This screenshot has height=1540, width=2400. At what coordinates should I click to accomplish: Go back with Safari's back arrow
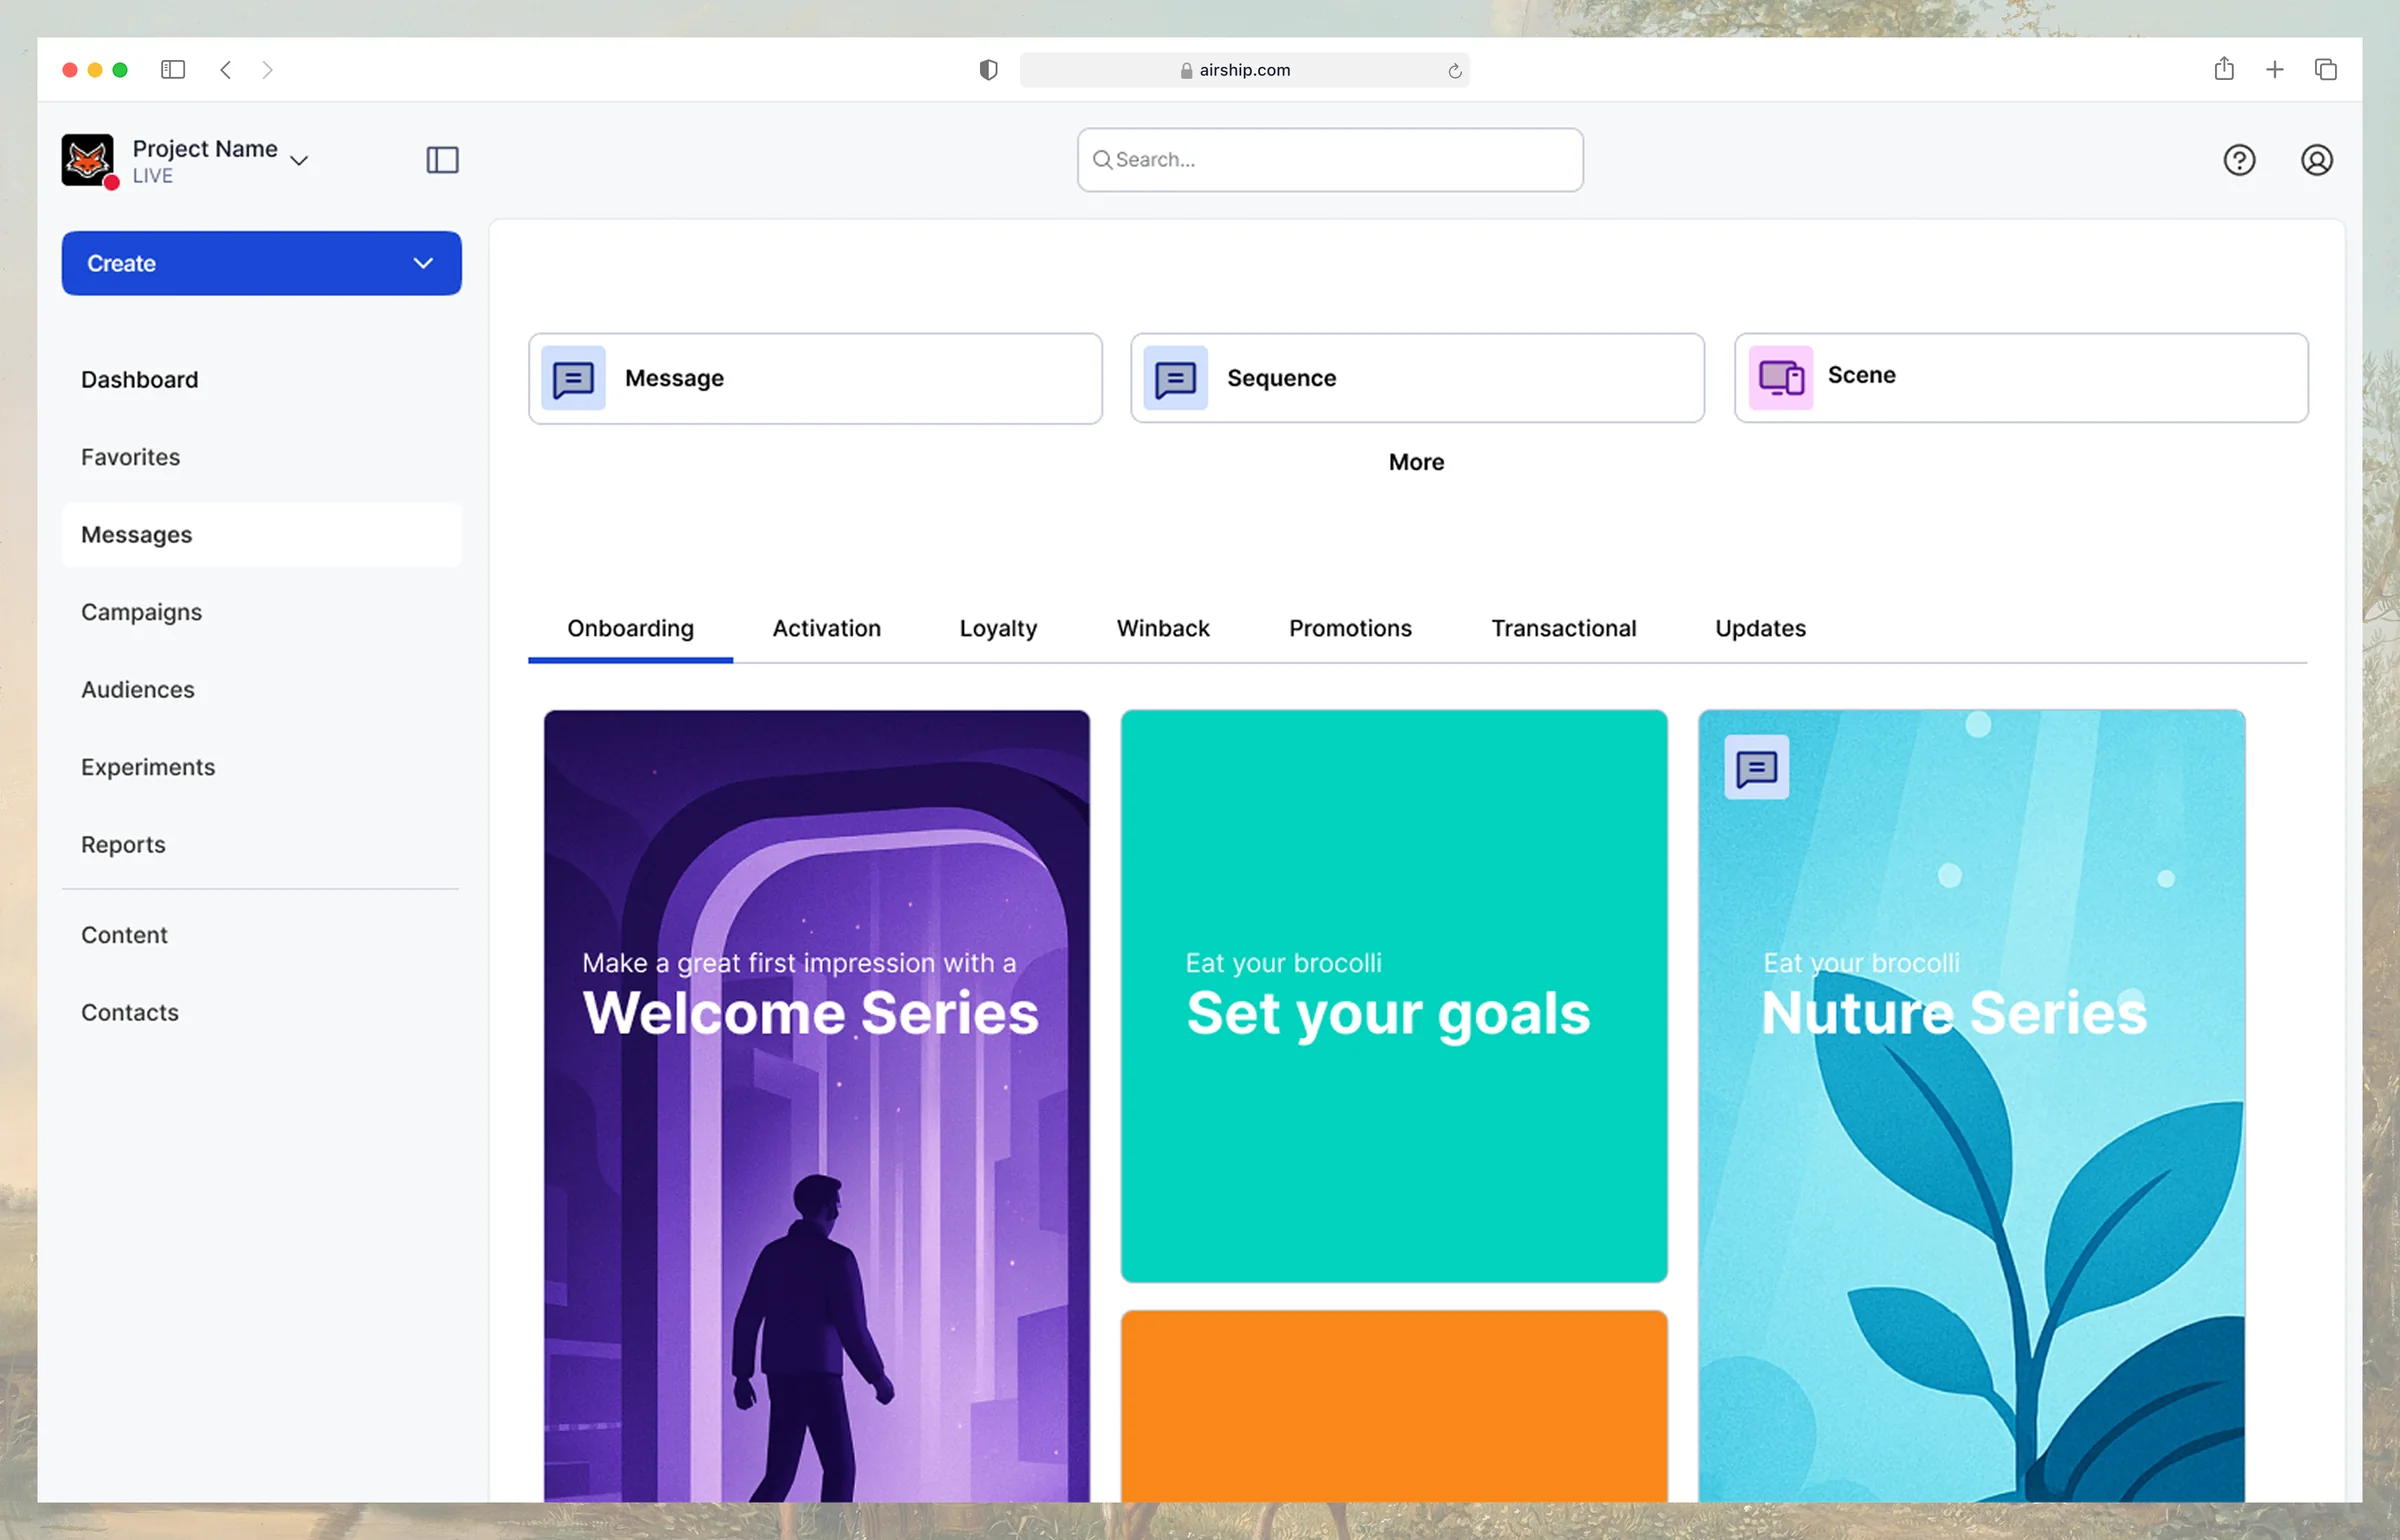(226, 69)
